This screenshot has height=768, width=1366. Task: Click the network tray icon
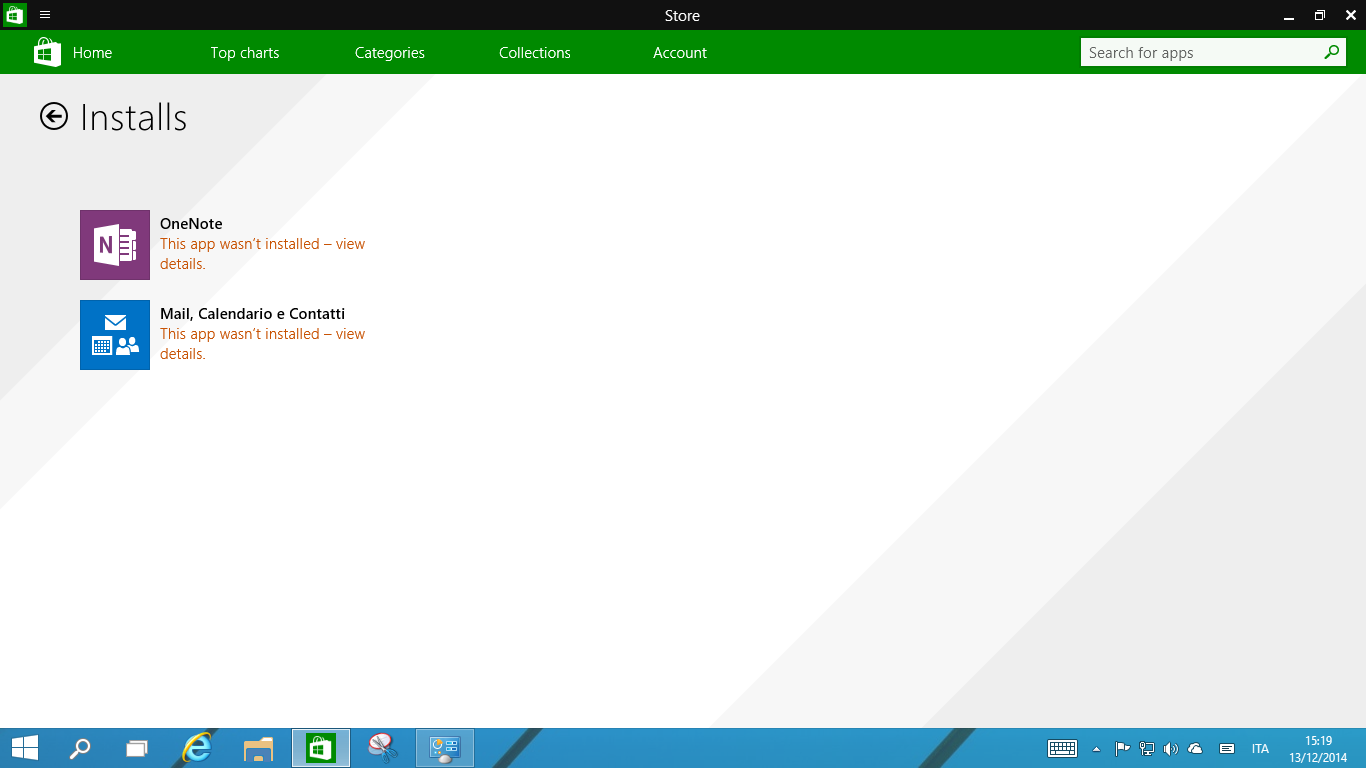coord(1147,748)
